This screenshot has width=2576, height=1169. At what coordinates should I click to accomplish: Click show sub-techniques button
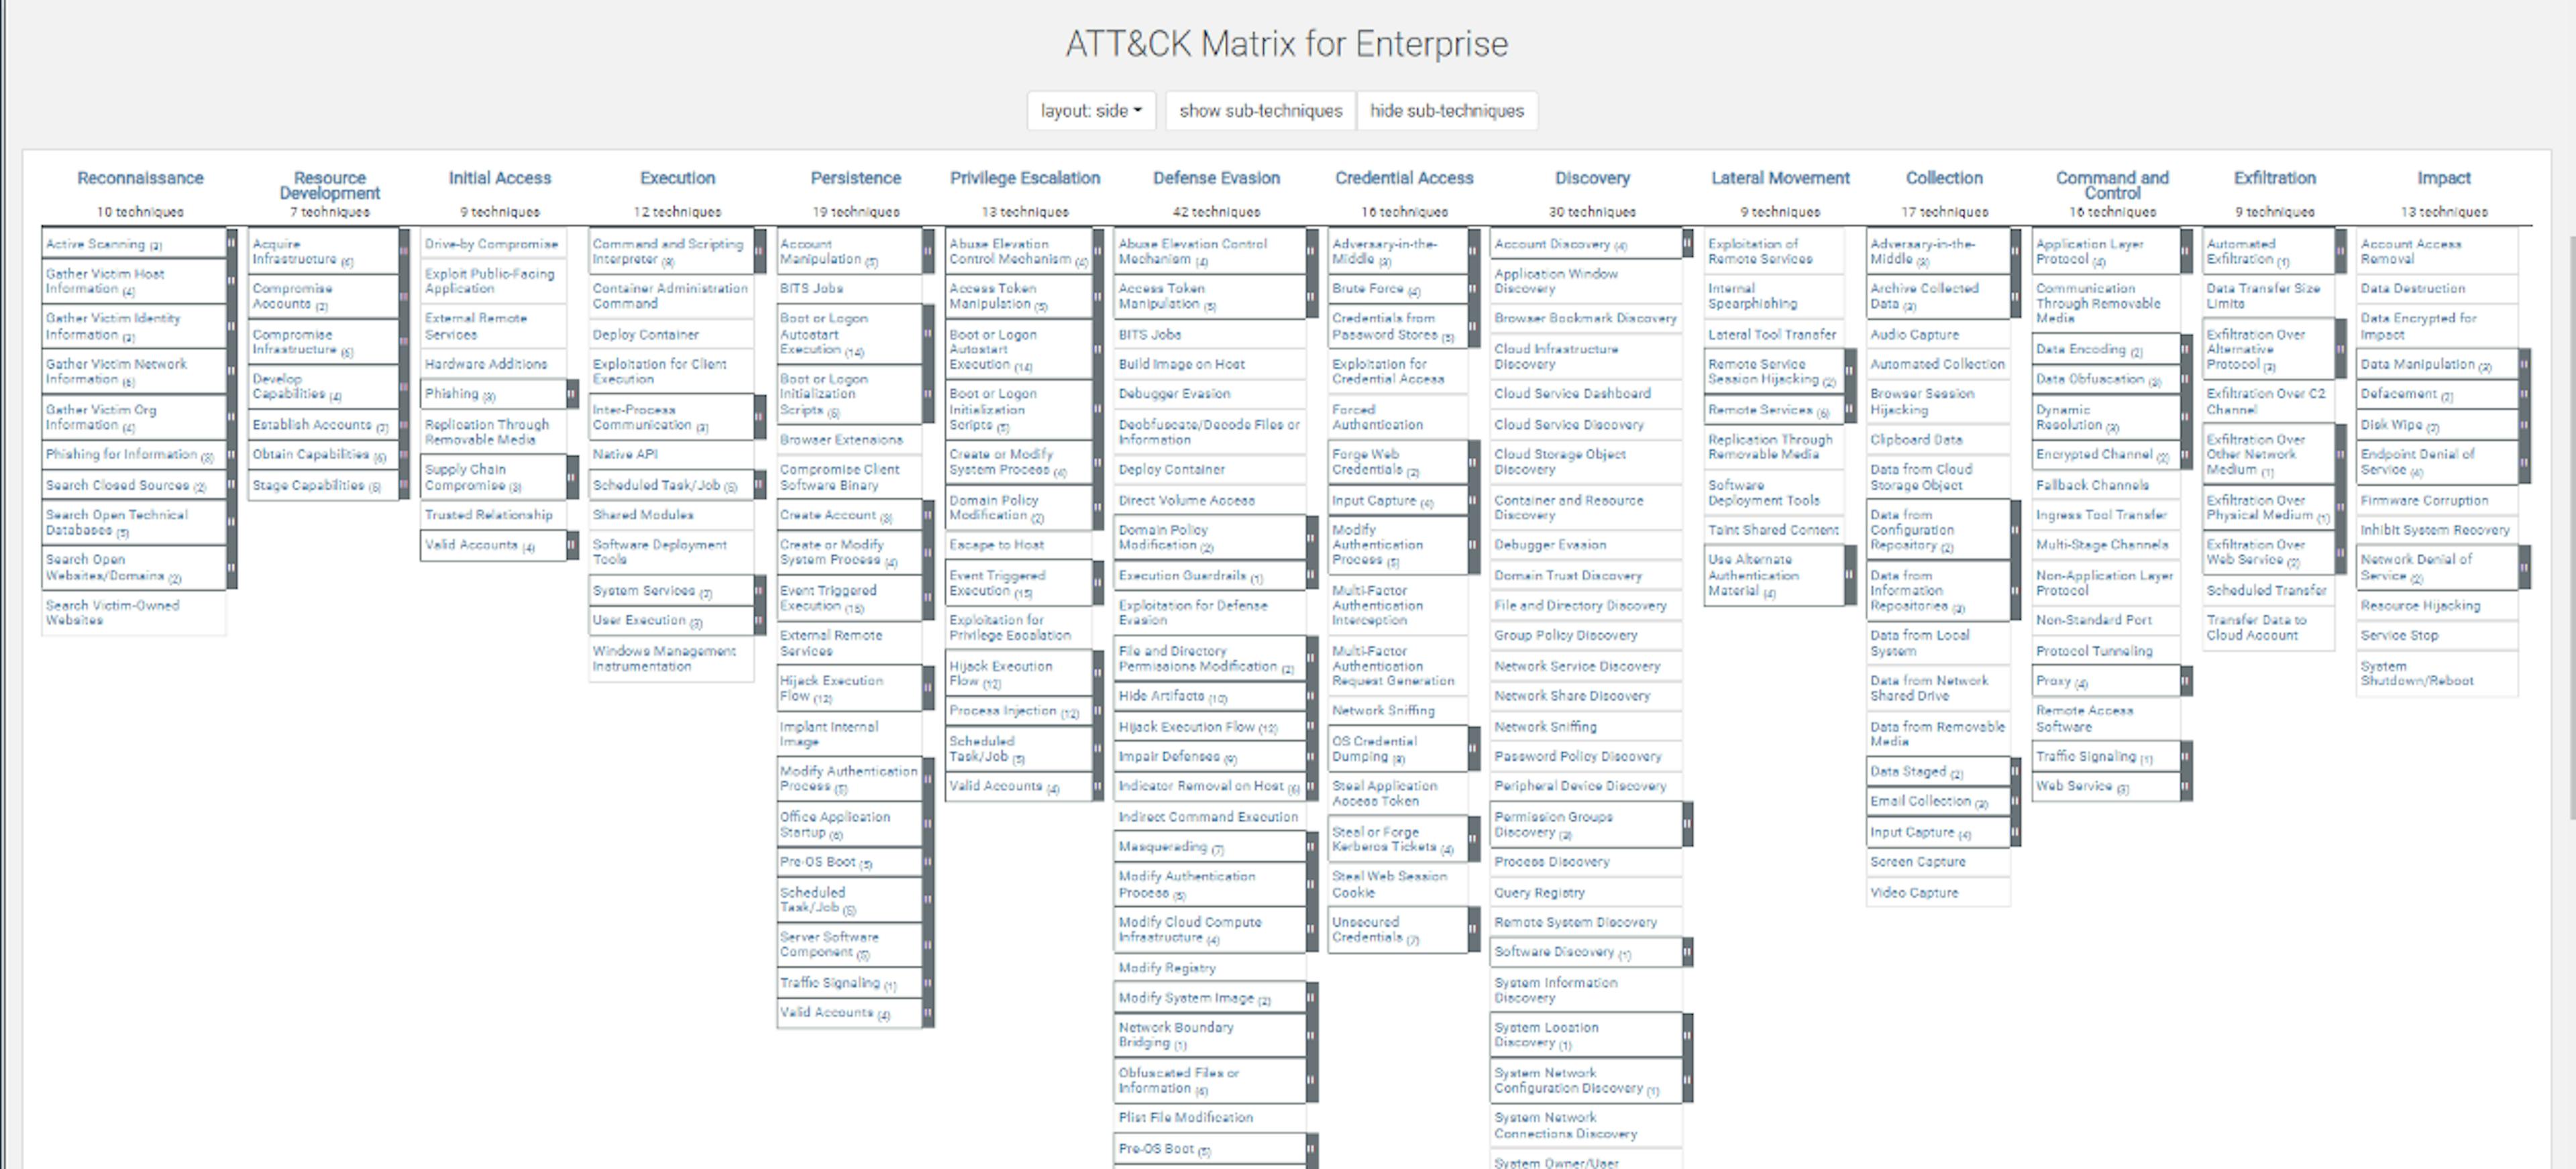(x=1260, y=111)
